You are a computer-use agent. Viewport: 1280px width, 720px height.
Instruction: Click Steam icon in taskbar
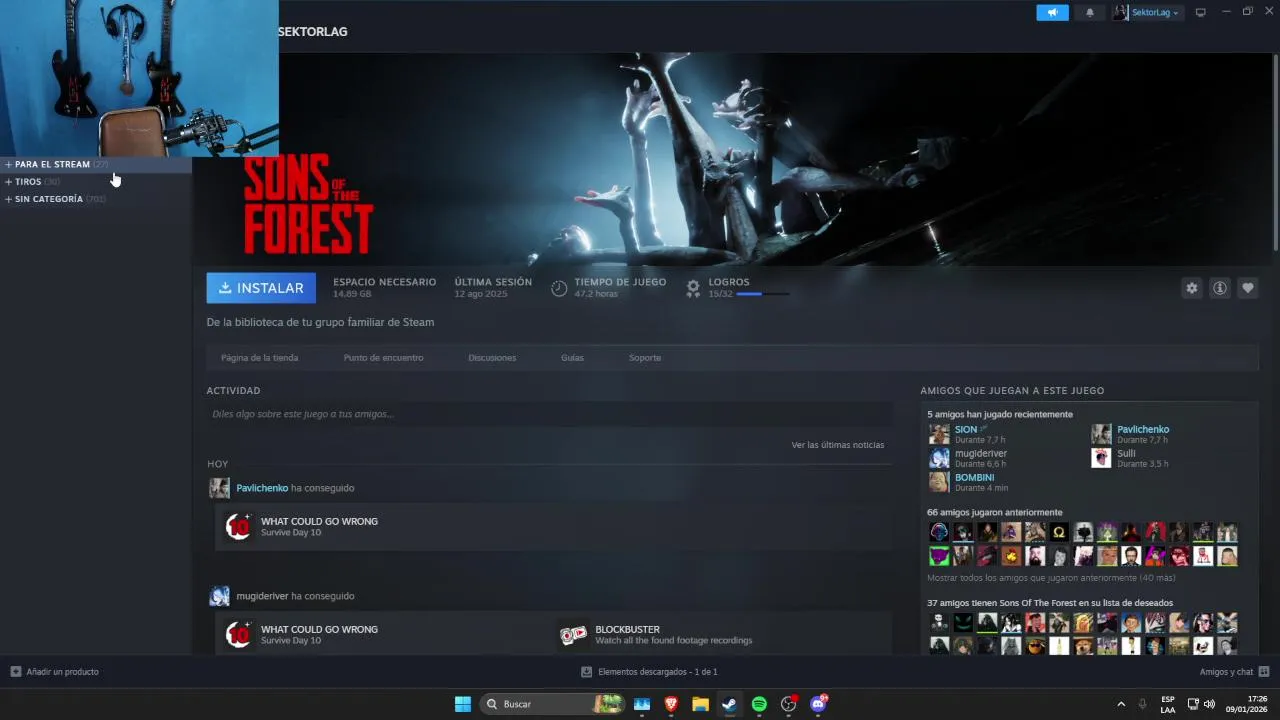coord(729,704)
